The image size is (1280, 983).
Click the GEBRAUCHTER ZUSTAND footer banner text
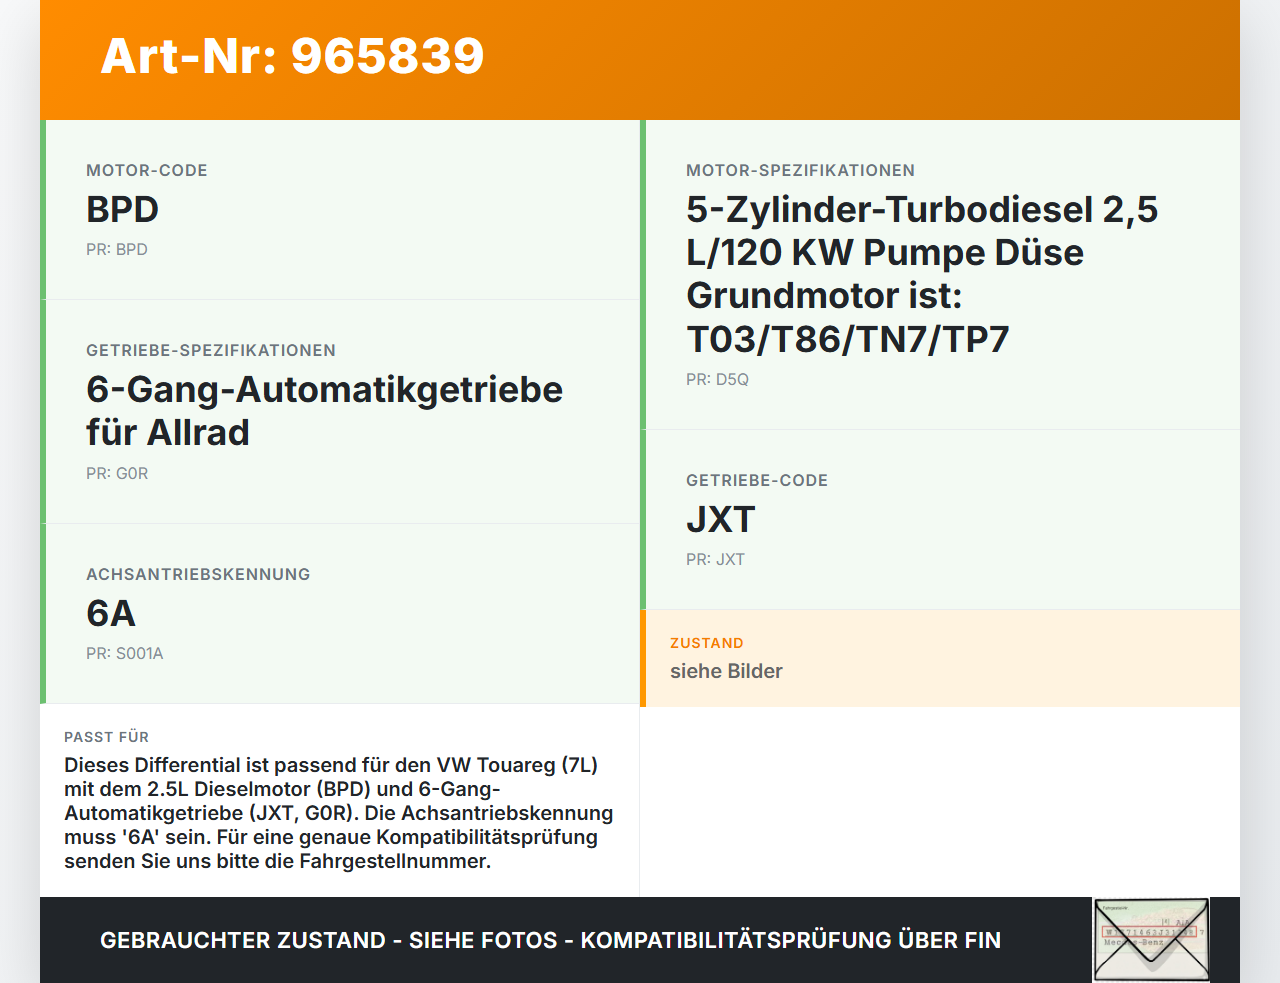pyautogui.click(x=550, y=941)
